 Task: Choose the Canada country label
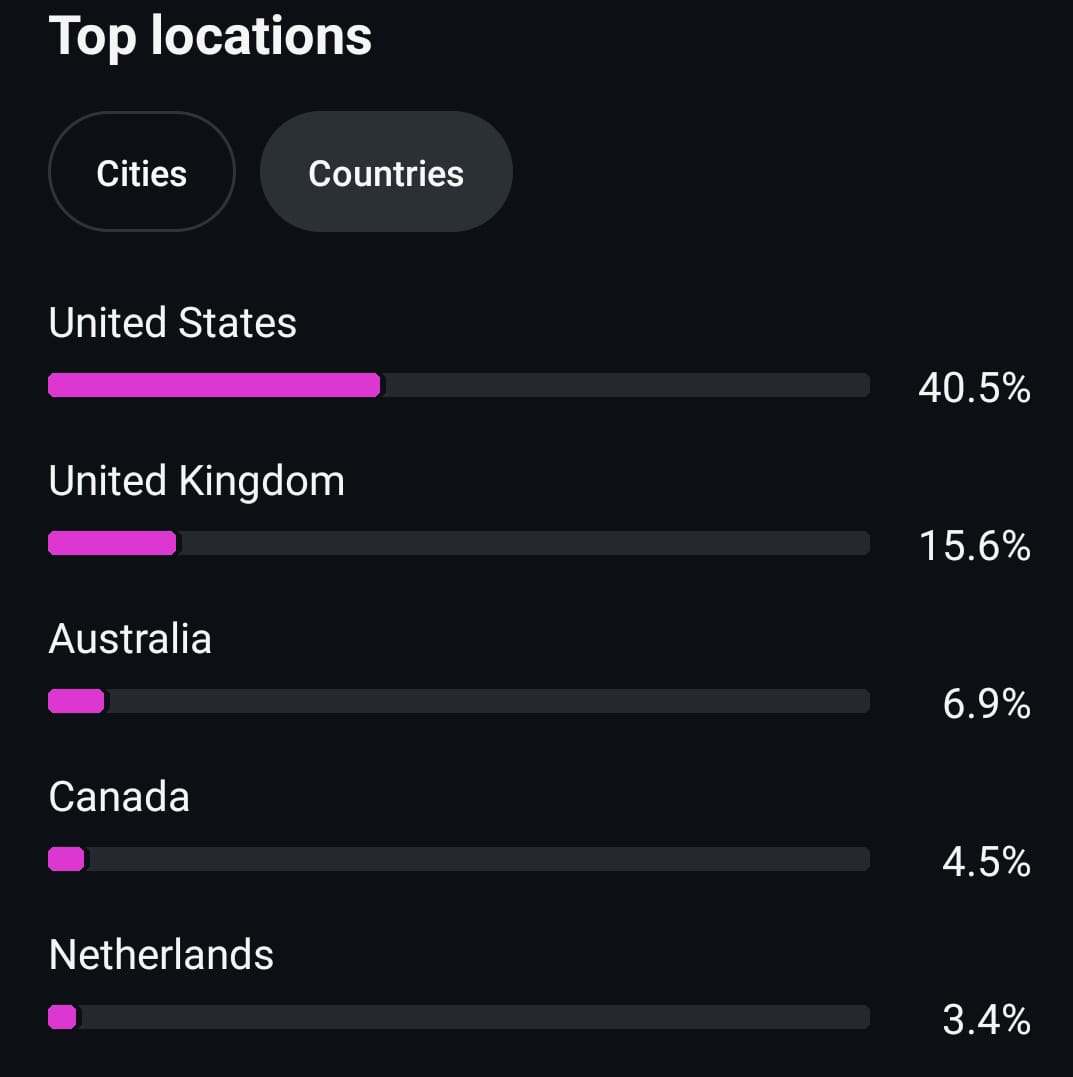pyautogui.click(x=119, y=797)
